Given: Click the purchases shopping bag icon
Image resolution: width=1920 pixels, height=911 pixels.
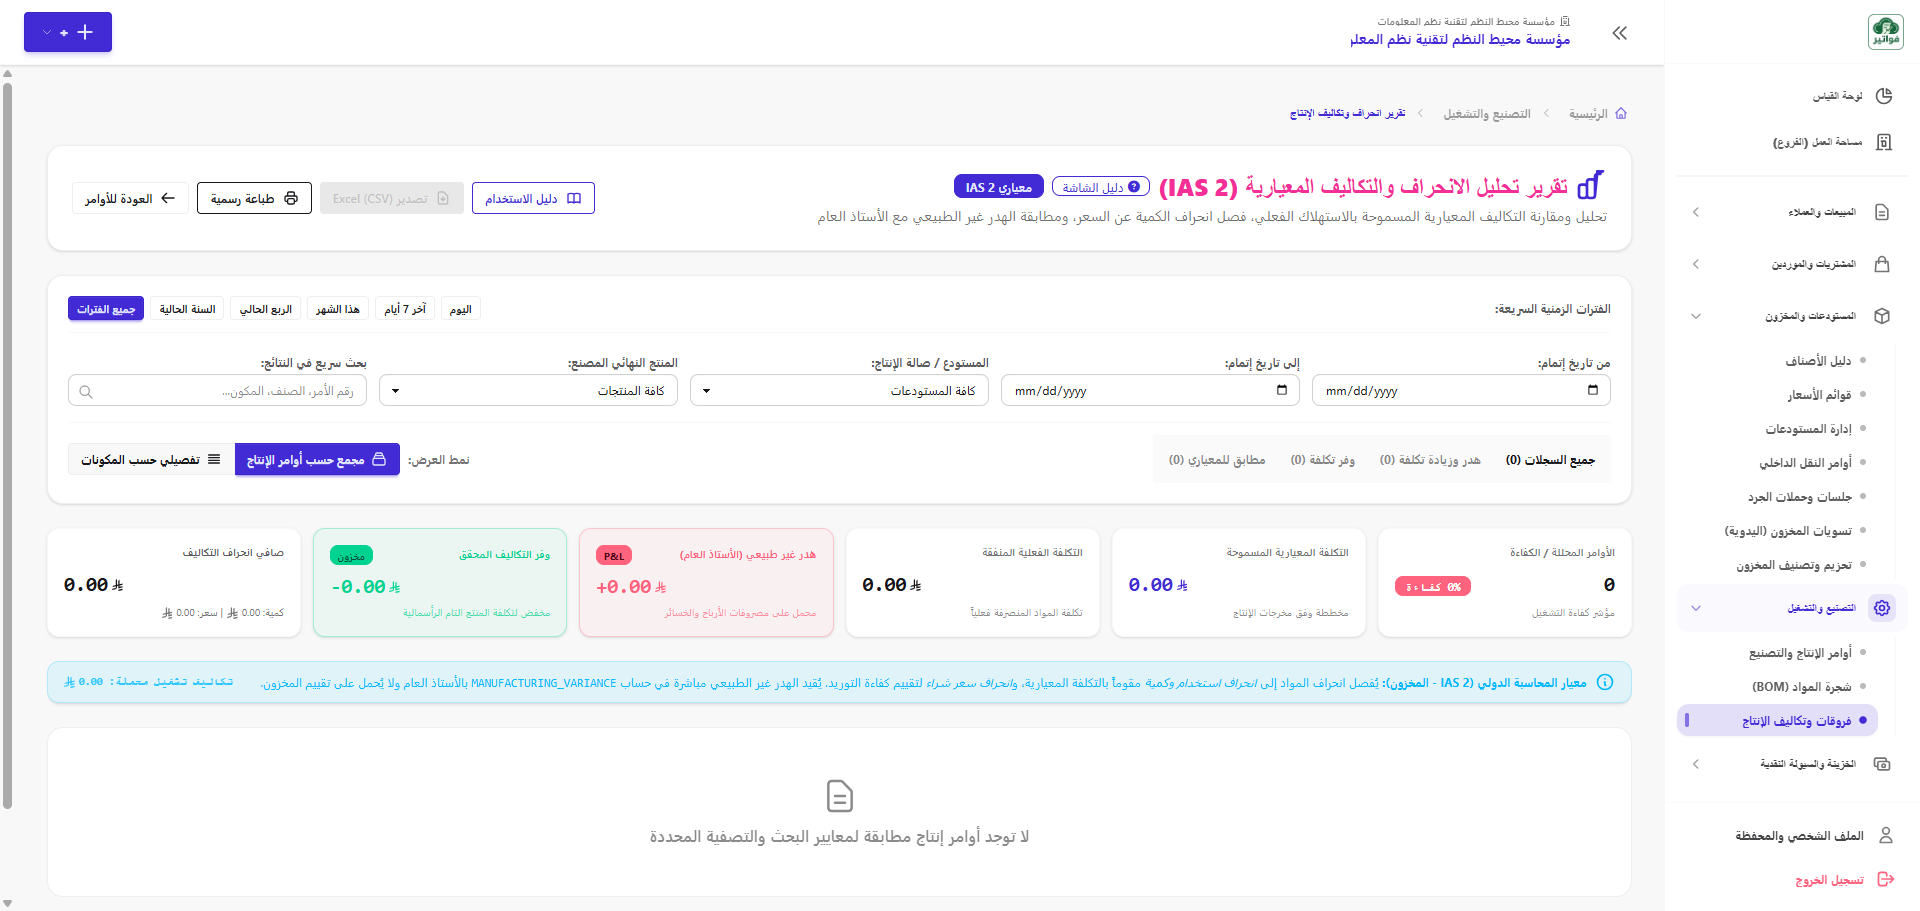Looking at the screenshot, I should (x=1882, y=264).
